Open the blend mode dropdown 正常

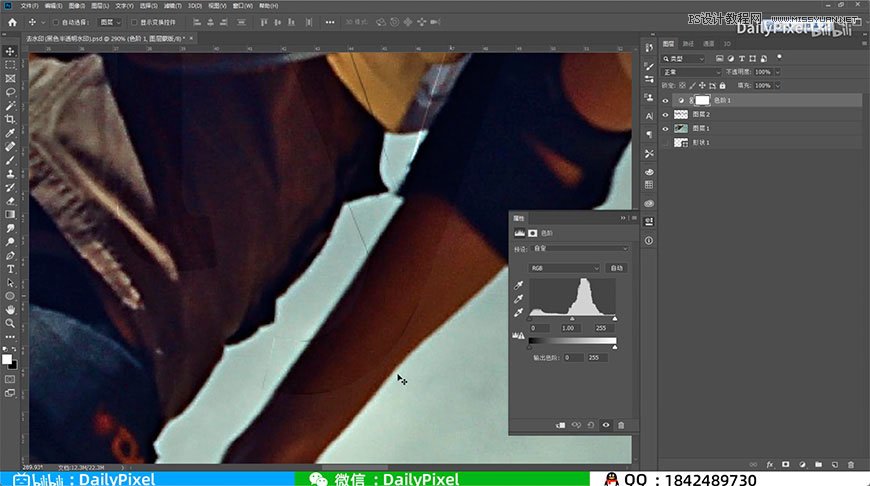coord(691,72)
